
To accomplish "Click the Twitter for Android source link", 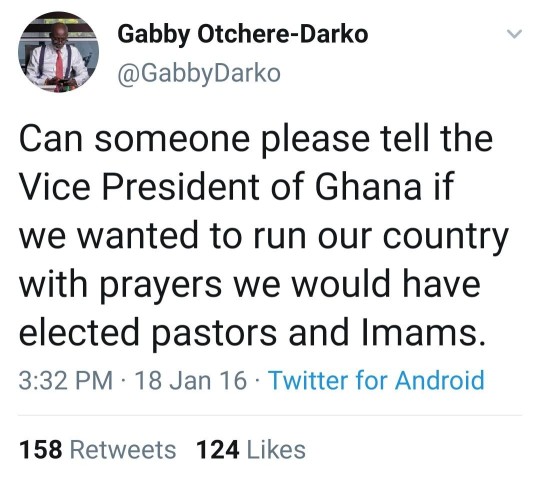I will point(376,380).
